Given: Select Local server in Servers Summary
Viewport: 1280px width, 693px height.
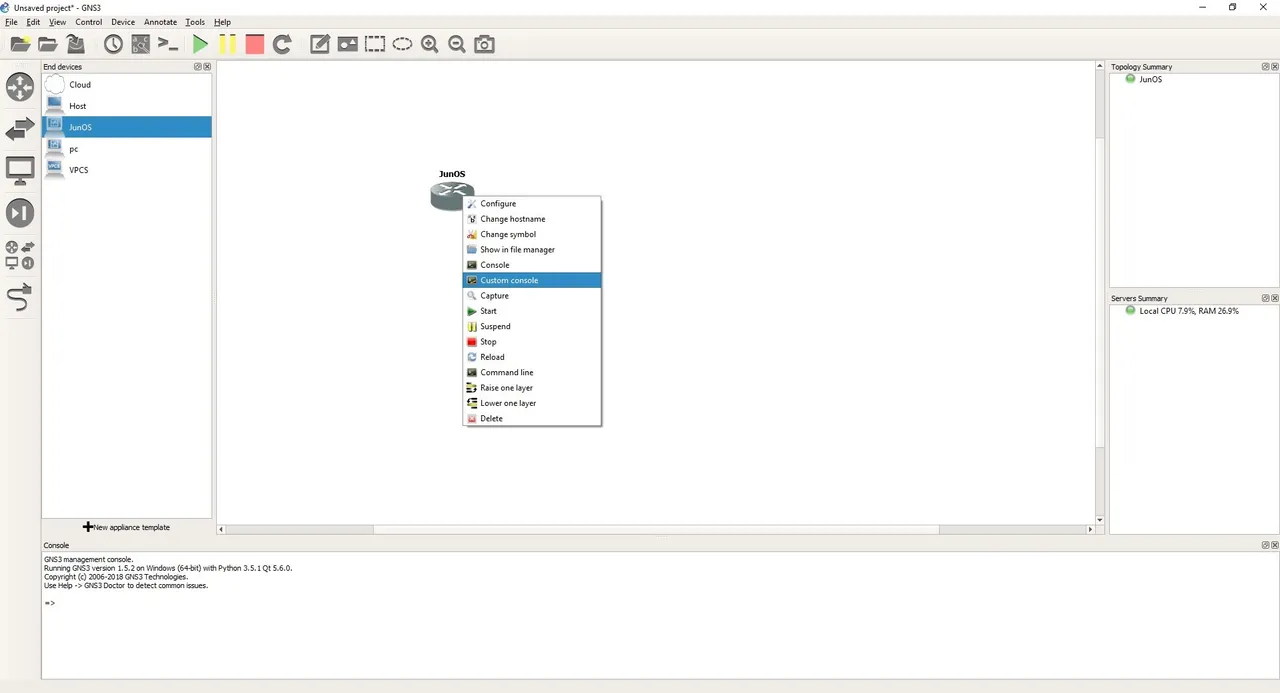Looking at the screenshot, I should [x=1188, y=311].
